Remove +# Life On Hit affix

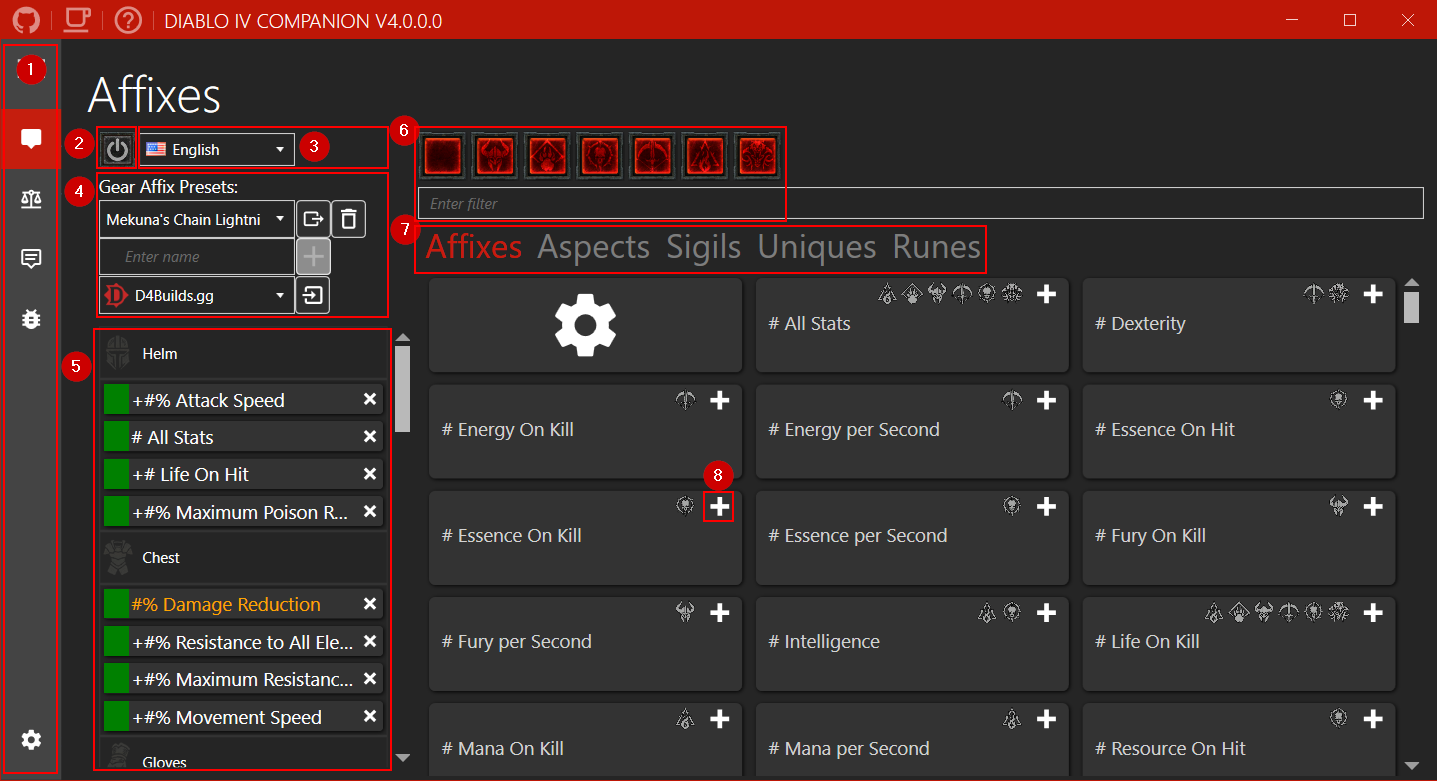coord(370,474)
